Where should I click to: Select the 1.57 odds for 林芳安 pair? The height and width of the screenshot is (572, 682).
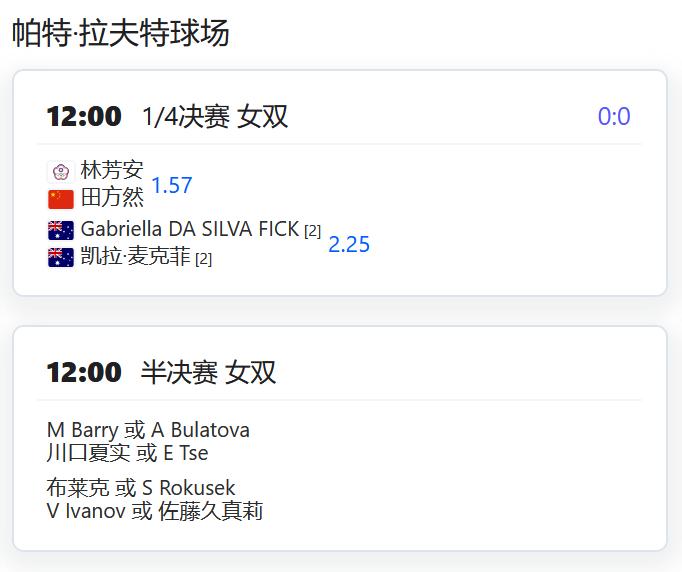[x=172, y=185]
